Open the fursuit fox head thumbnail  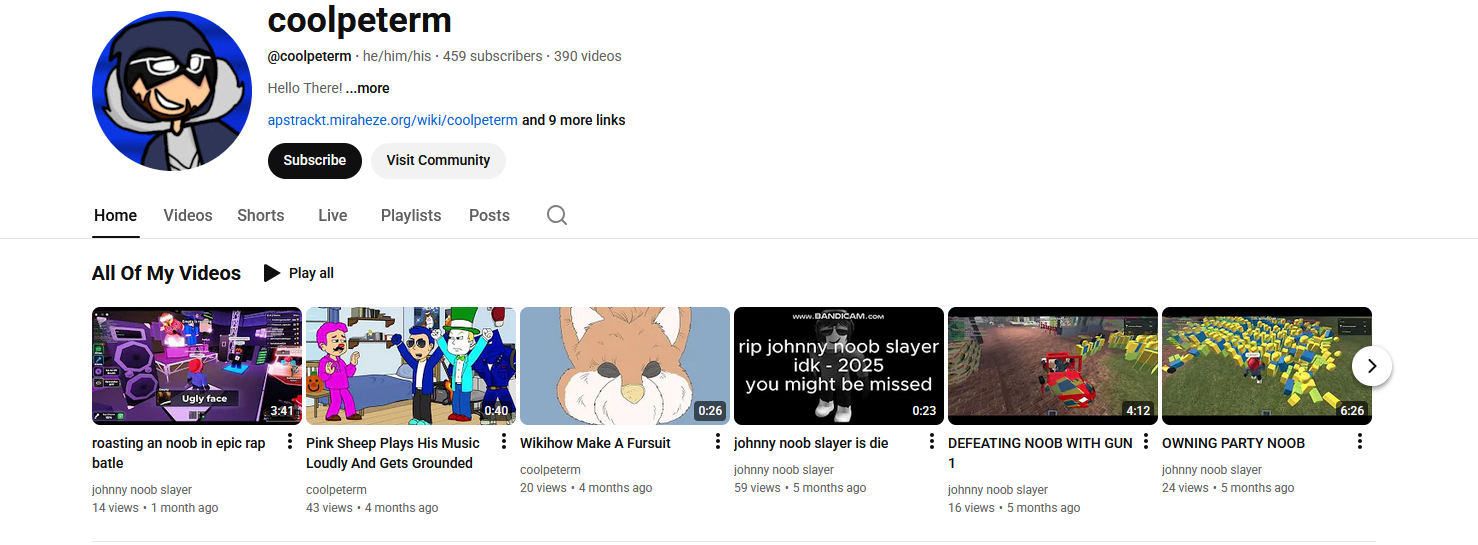625,366
